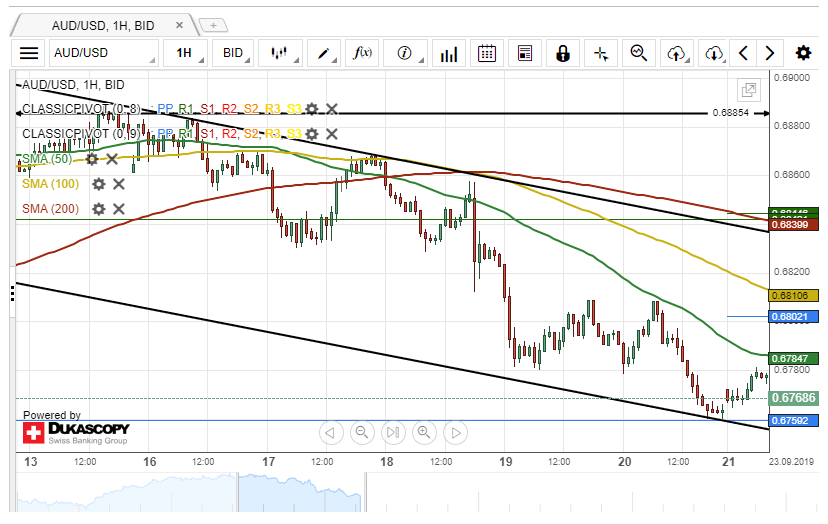Open the calendar date picker
828x524 pixels.
(487, 53)
